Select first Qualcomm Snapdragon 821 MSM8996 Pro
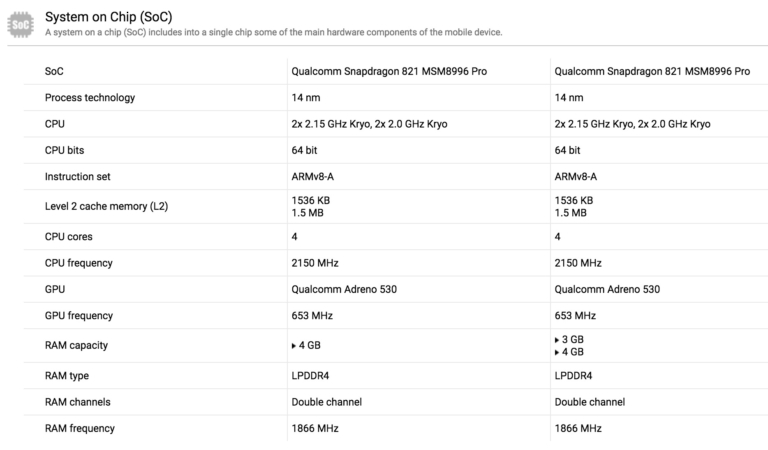The width and height of the screenshot is (768, 450). 388,72
